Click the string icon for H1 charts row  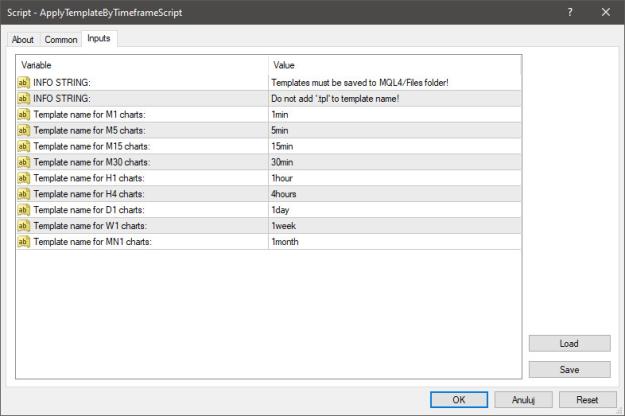[x=24, y=178]
